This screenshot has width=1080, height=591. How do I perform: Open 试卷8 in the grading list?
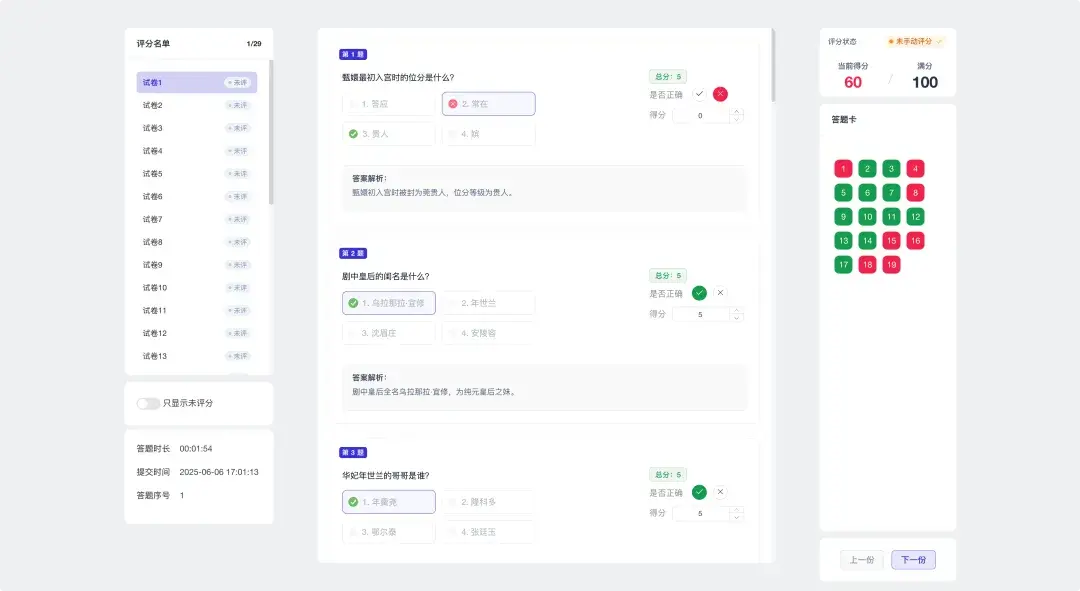point(196,242)
